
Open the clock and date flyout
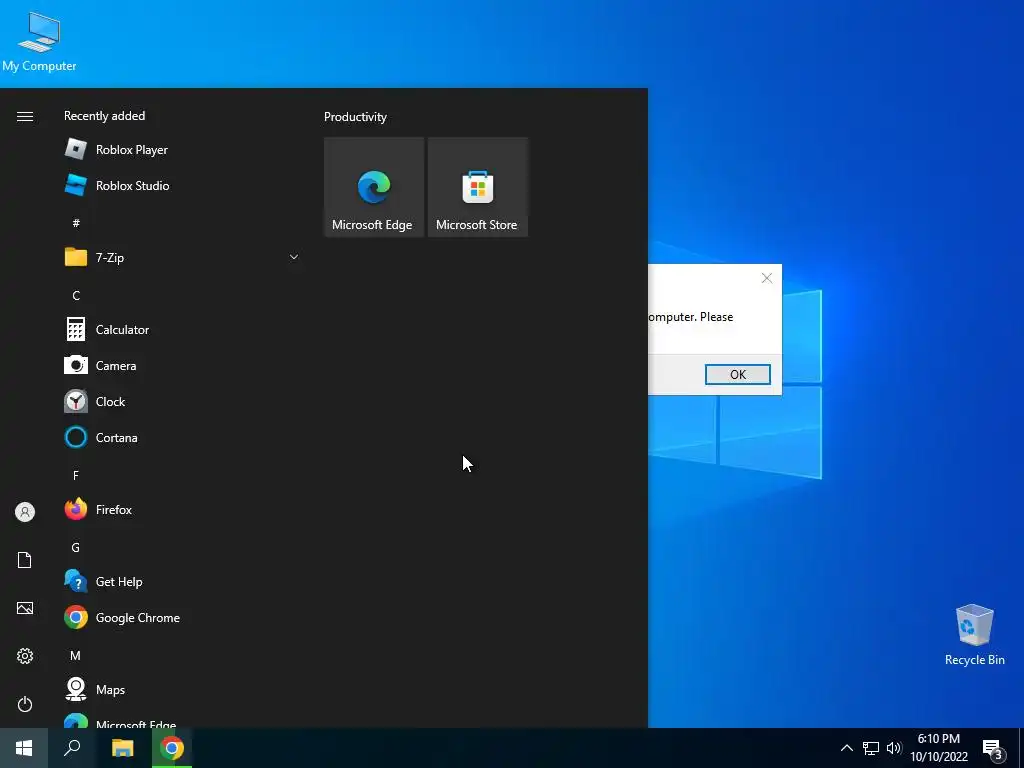coord(939,748)
